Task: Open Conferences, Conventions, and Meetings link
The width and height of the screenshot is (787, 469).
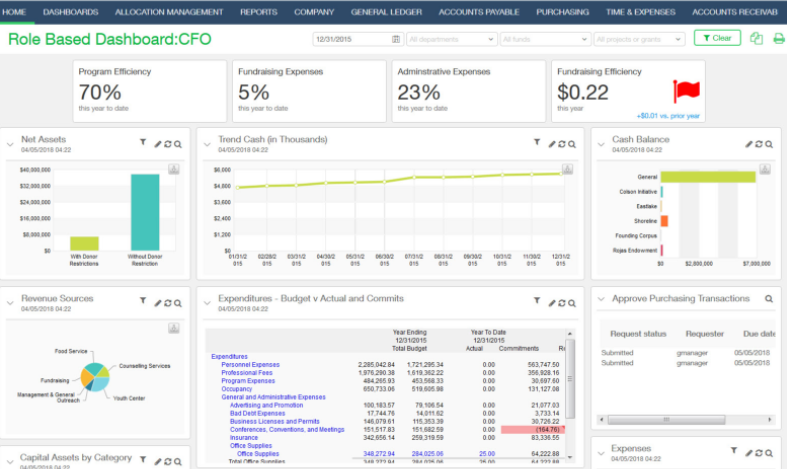Action: click(287, 429)
